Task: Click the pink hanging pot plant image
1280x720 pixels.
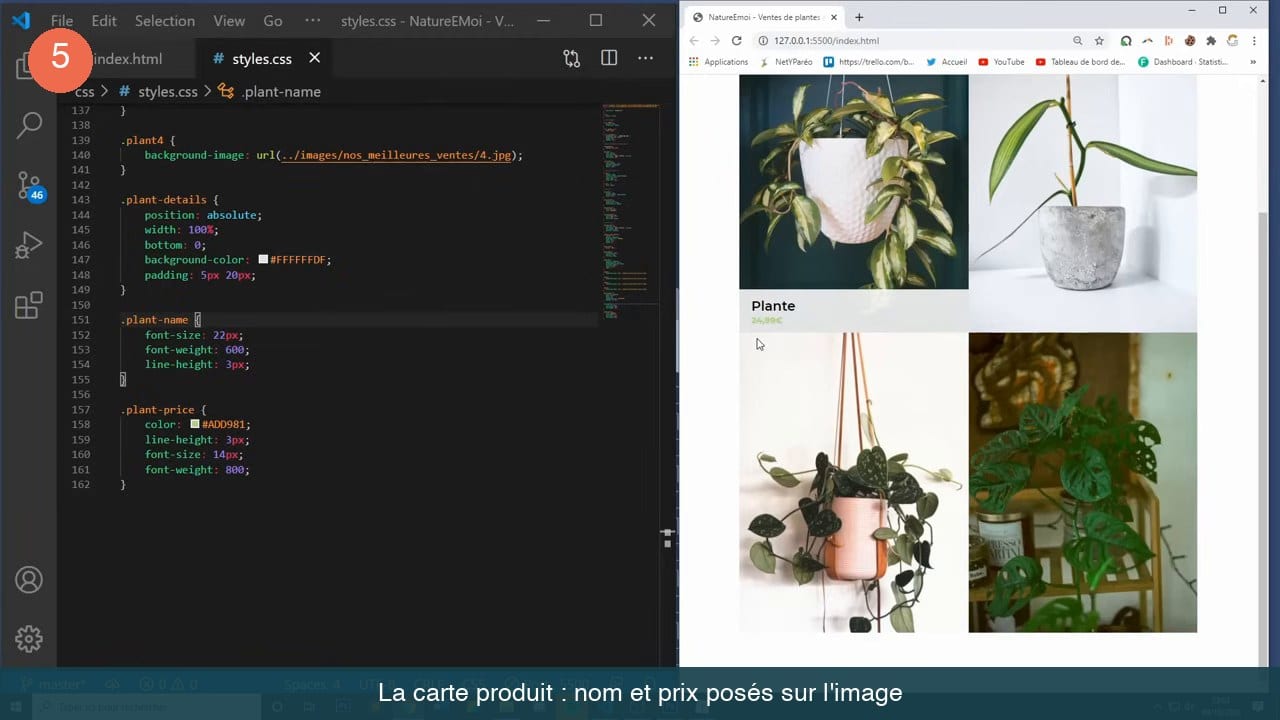Action: (x=853, y=482)
